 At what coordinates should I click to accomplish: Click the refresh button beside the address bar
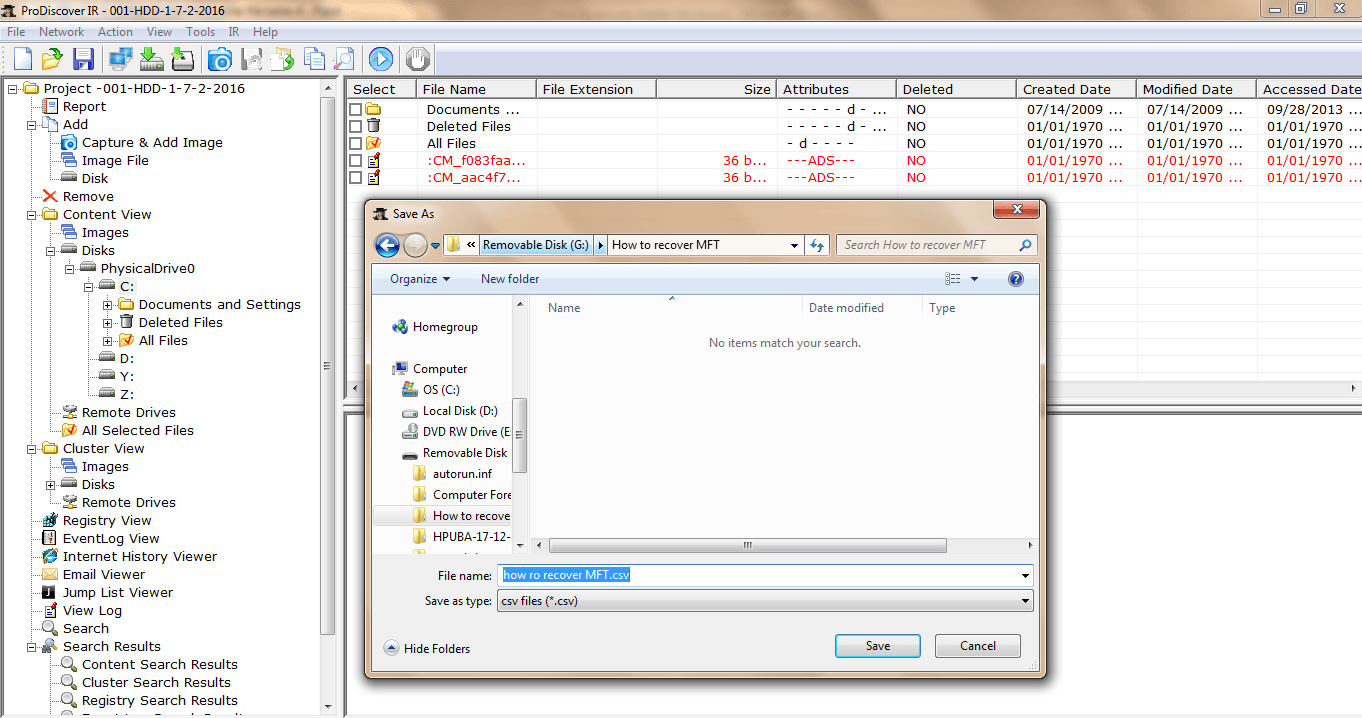click(x=818, y=245)
